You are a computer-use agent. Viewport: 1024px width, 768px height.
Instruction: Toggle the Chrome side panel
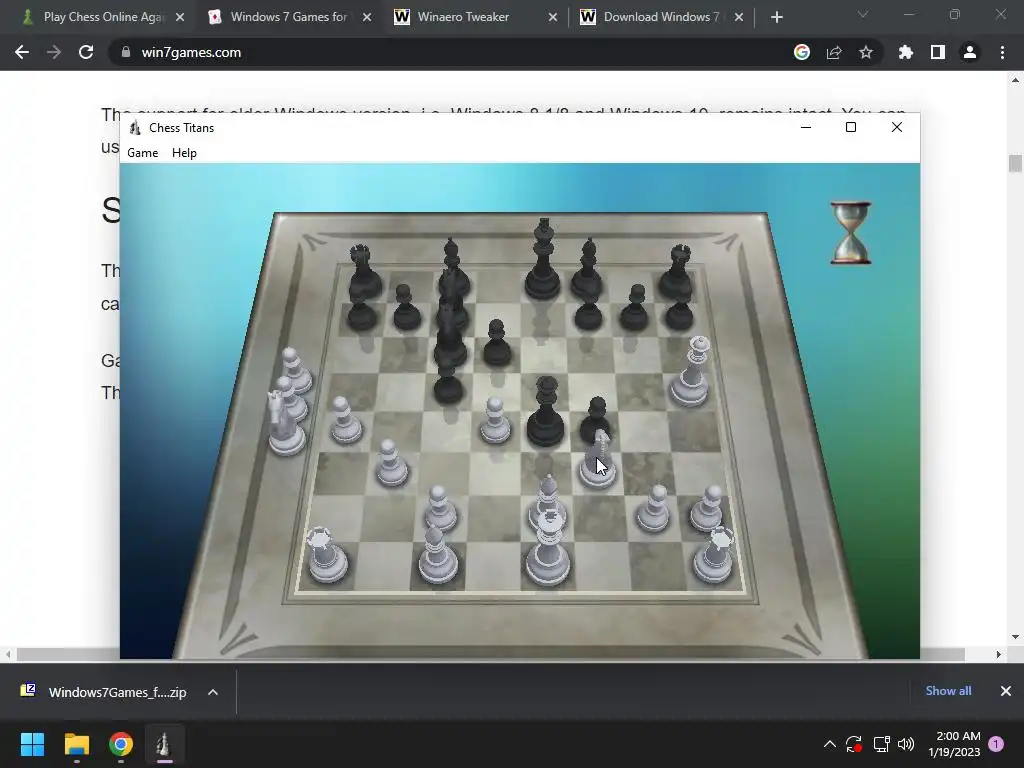click(938, 52)
